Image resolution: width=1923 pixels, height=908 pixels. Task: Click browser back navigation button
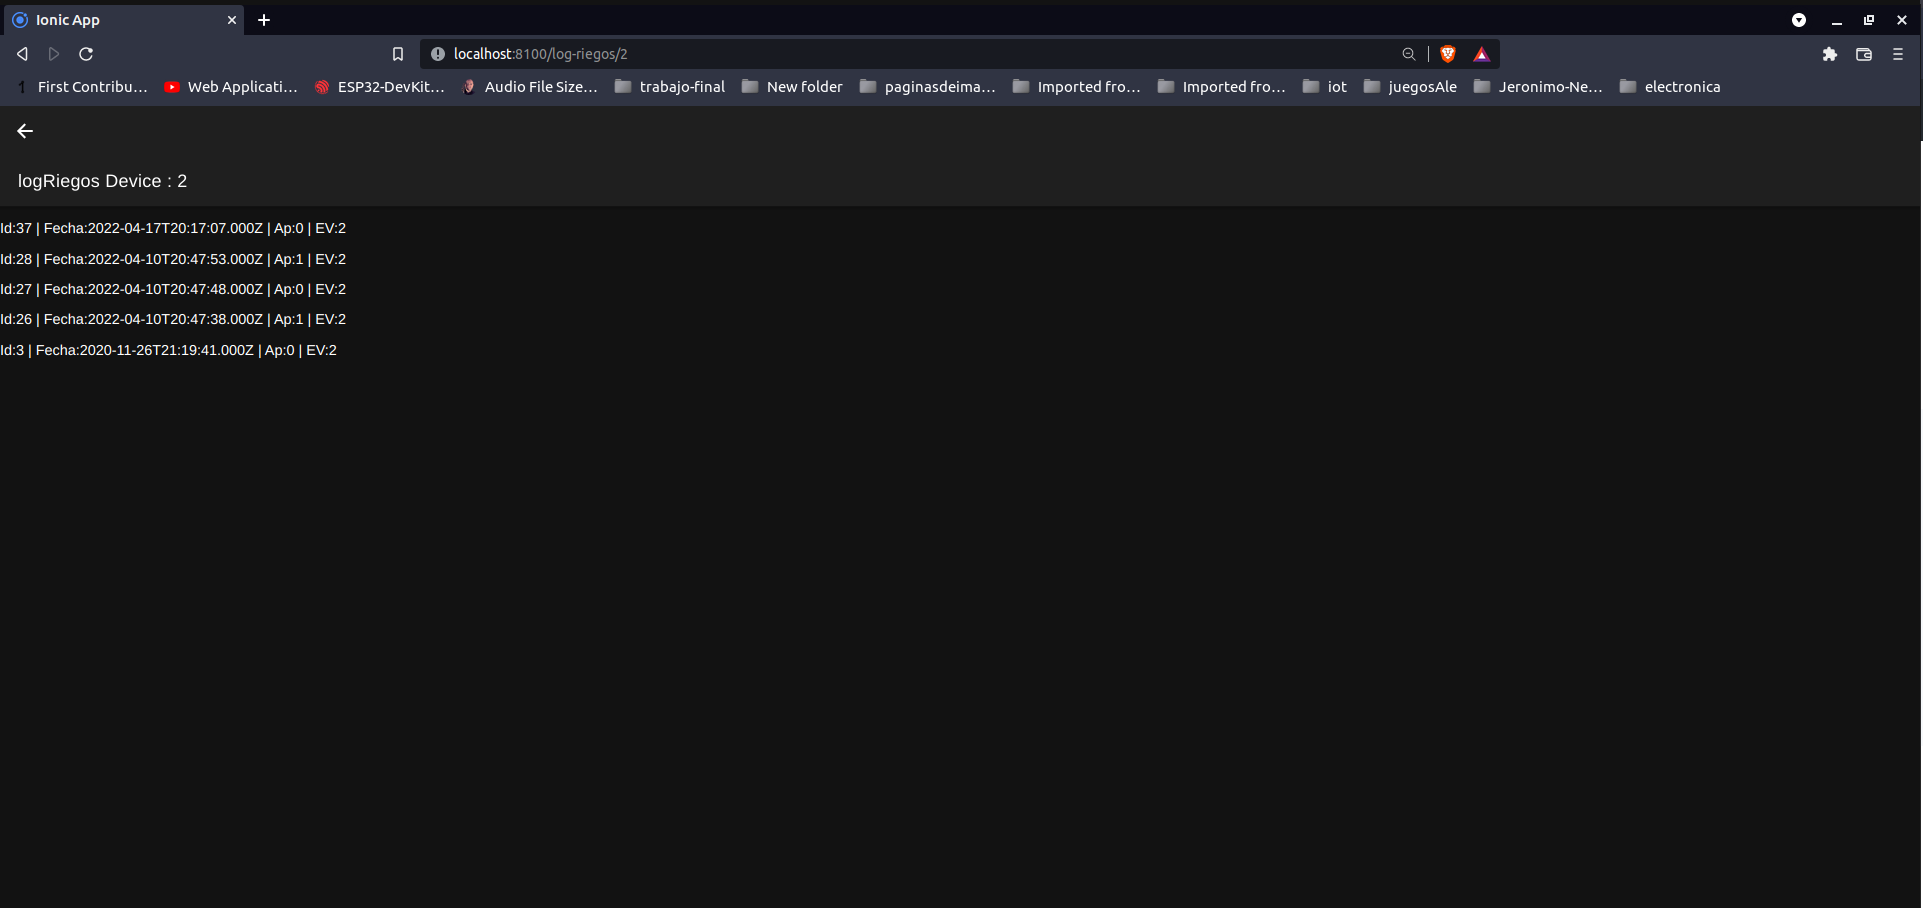tap(22, 54)
